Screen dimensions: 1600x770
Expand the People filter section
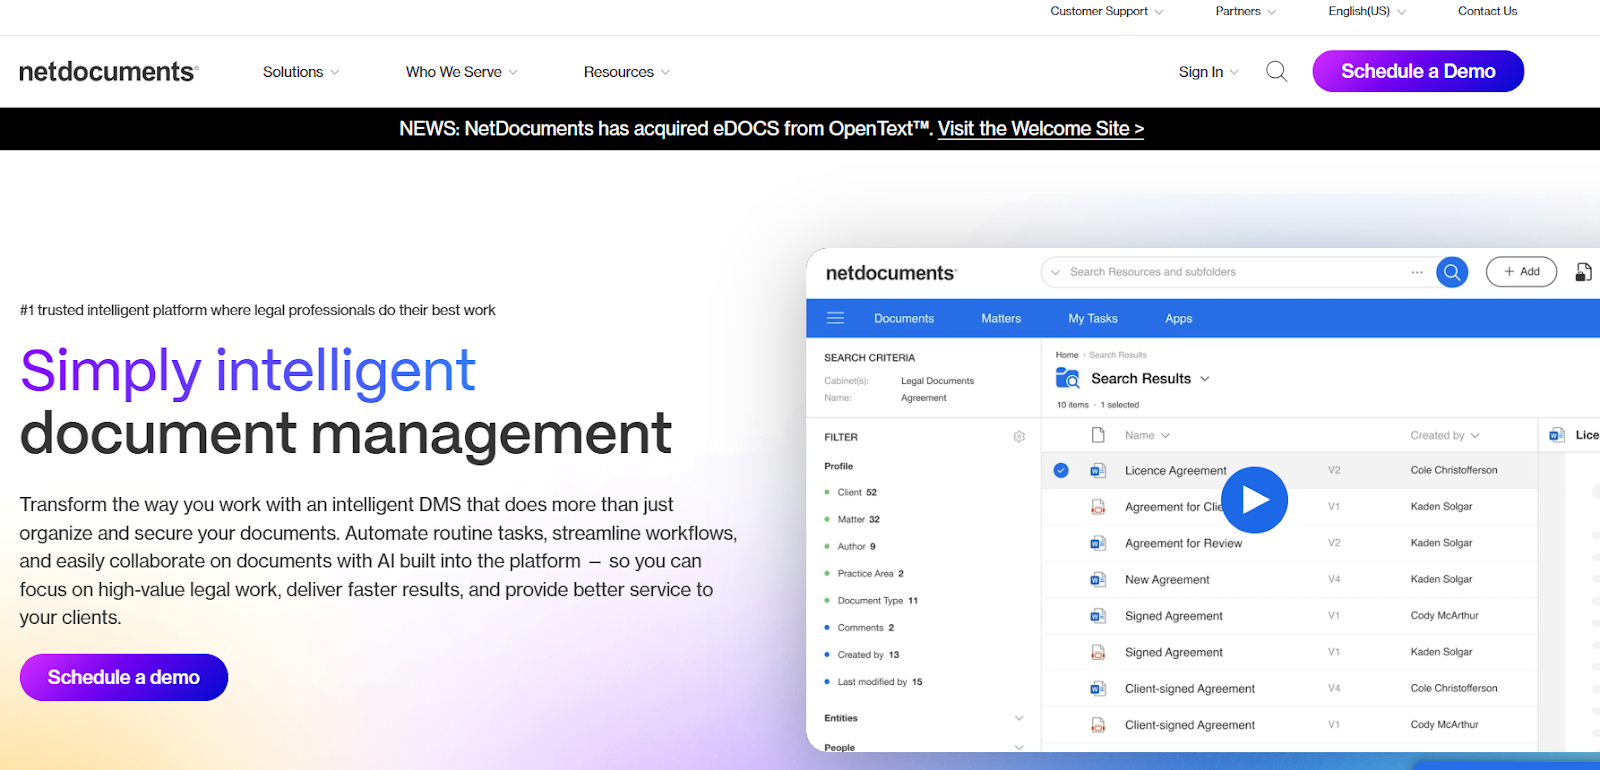(x=1019, y=747)
